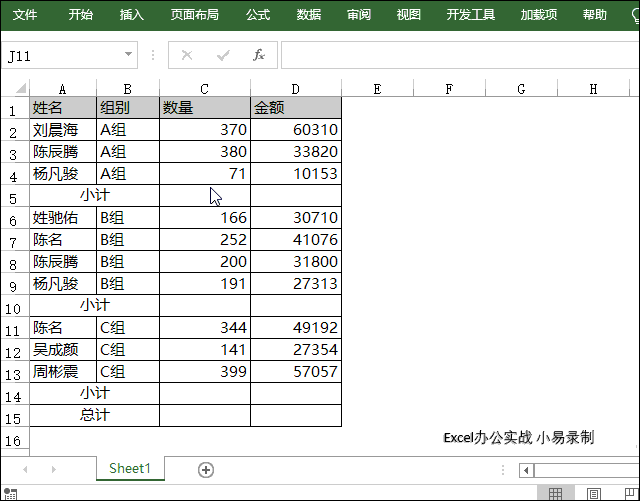Expand the Name Box dropdown arrow

coord(128,54)
